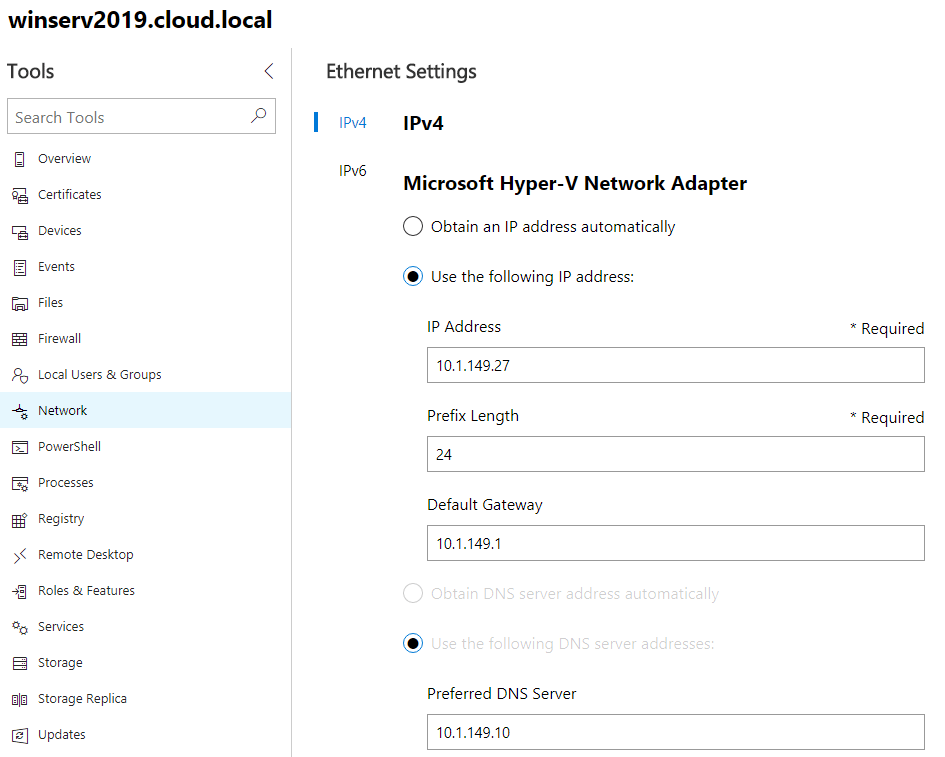Viewport: 945px width, 757px height.
Task: Click the Updates icon in the sidebar
Action: pyautogui.click(x=19, y=735)
